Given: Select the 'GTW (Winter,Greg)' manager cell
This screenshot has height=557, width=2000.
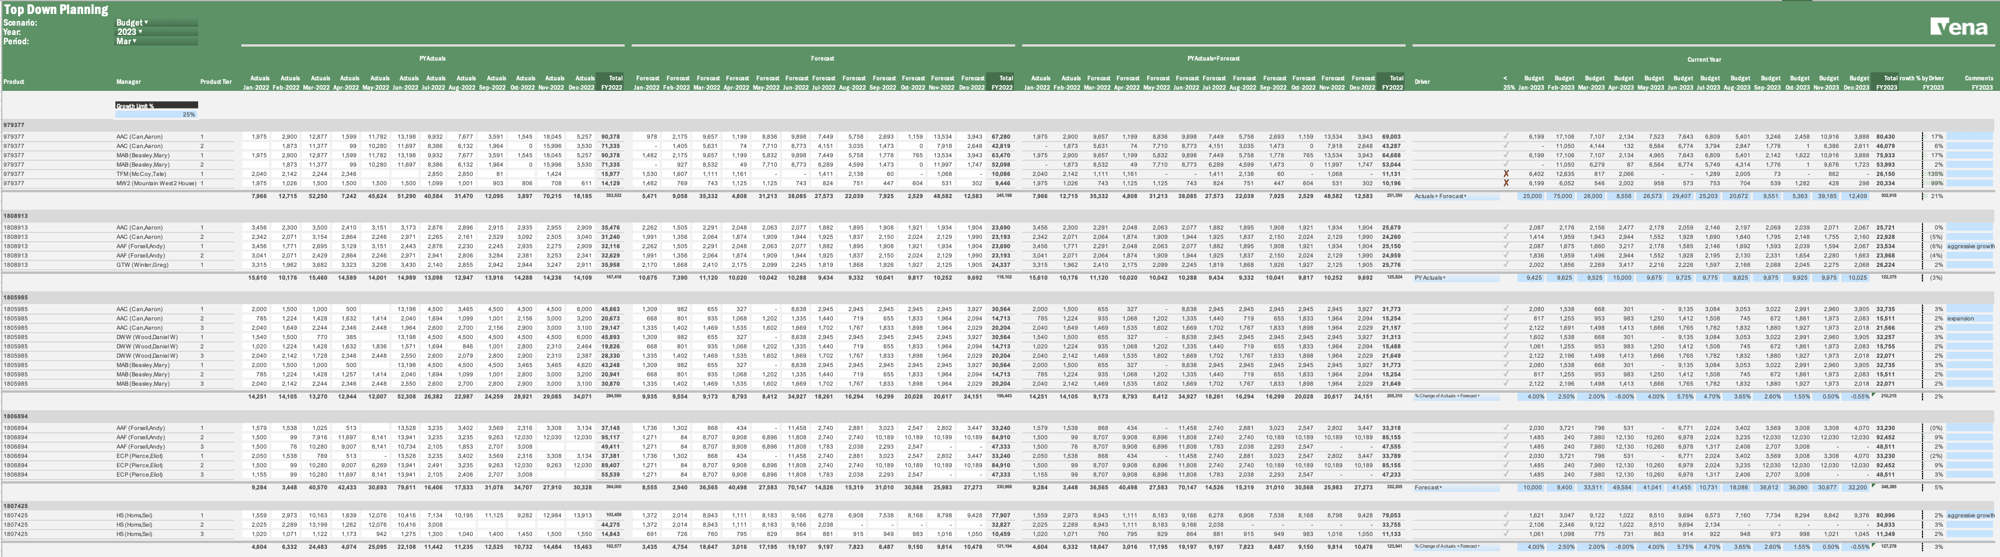Looking at the screenshot, I should coord(143,265).
